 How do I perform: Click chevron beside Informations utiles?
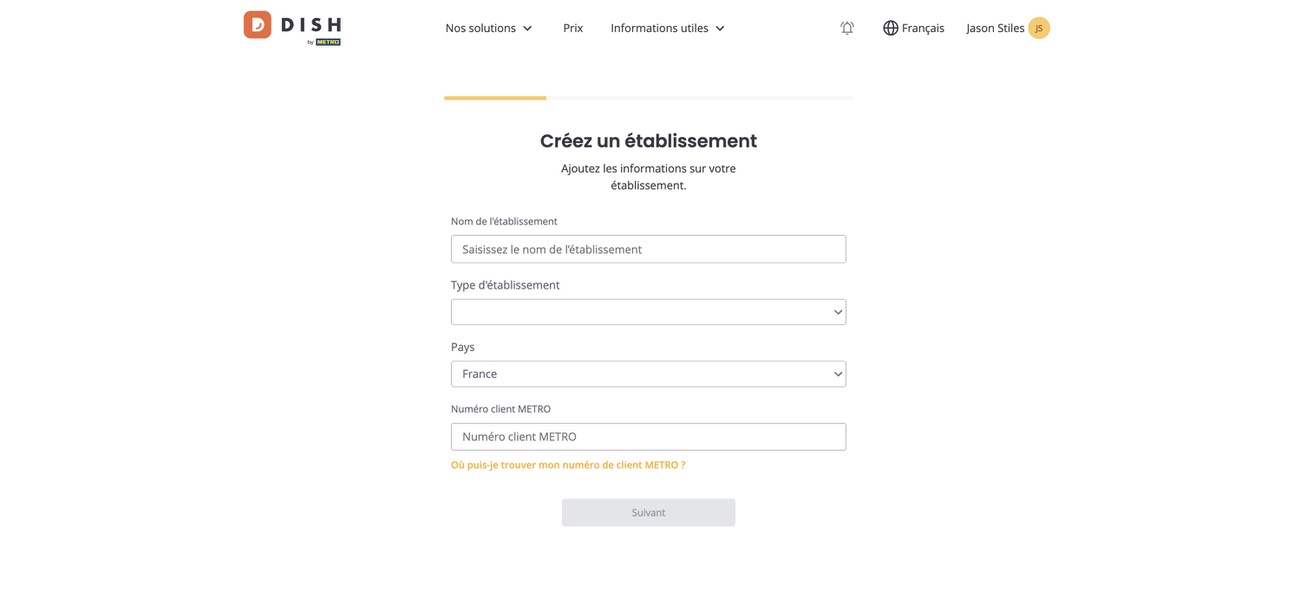pos(720,29)
